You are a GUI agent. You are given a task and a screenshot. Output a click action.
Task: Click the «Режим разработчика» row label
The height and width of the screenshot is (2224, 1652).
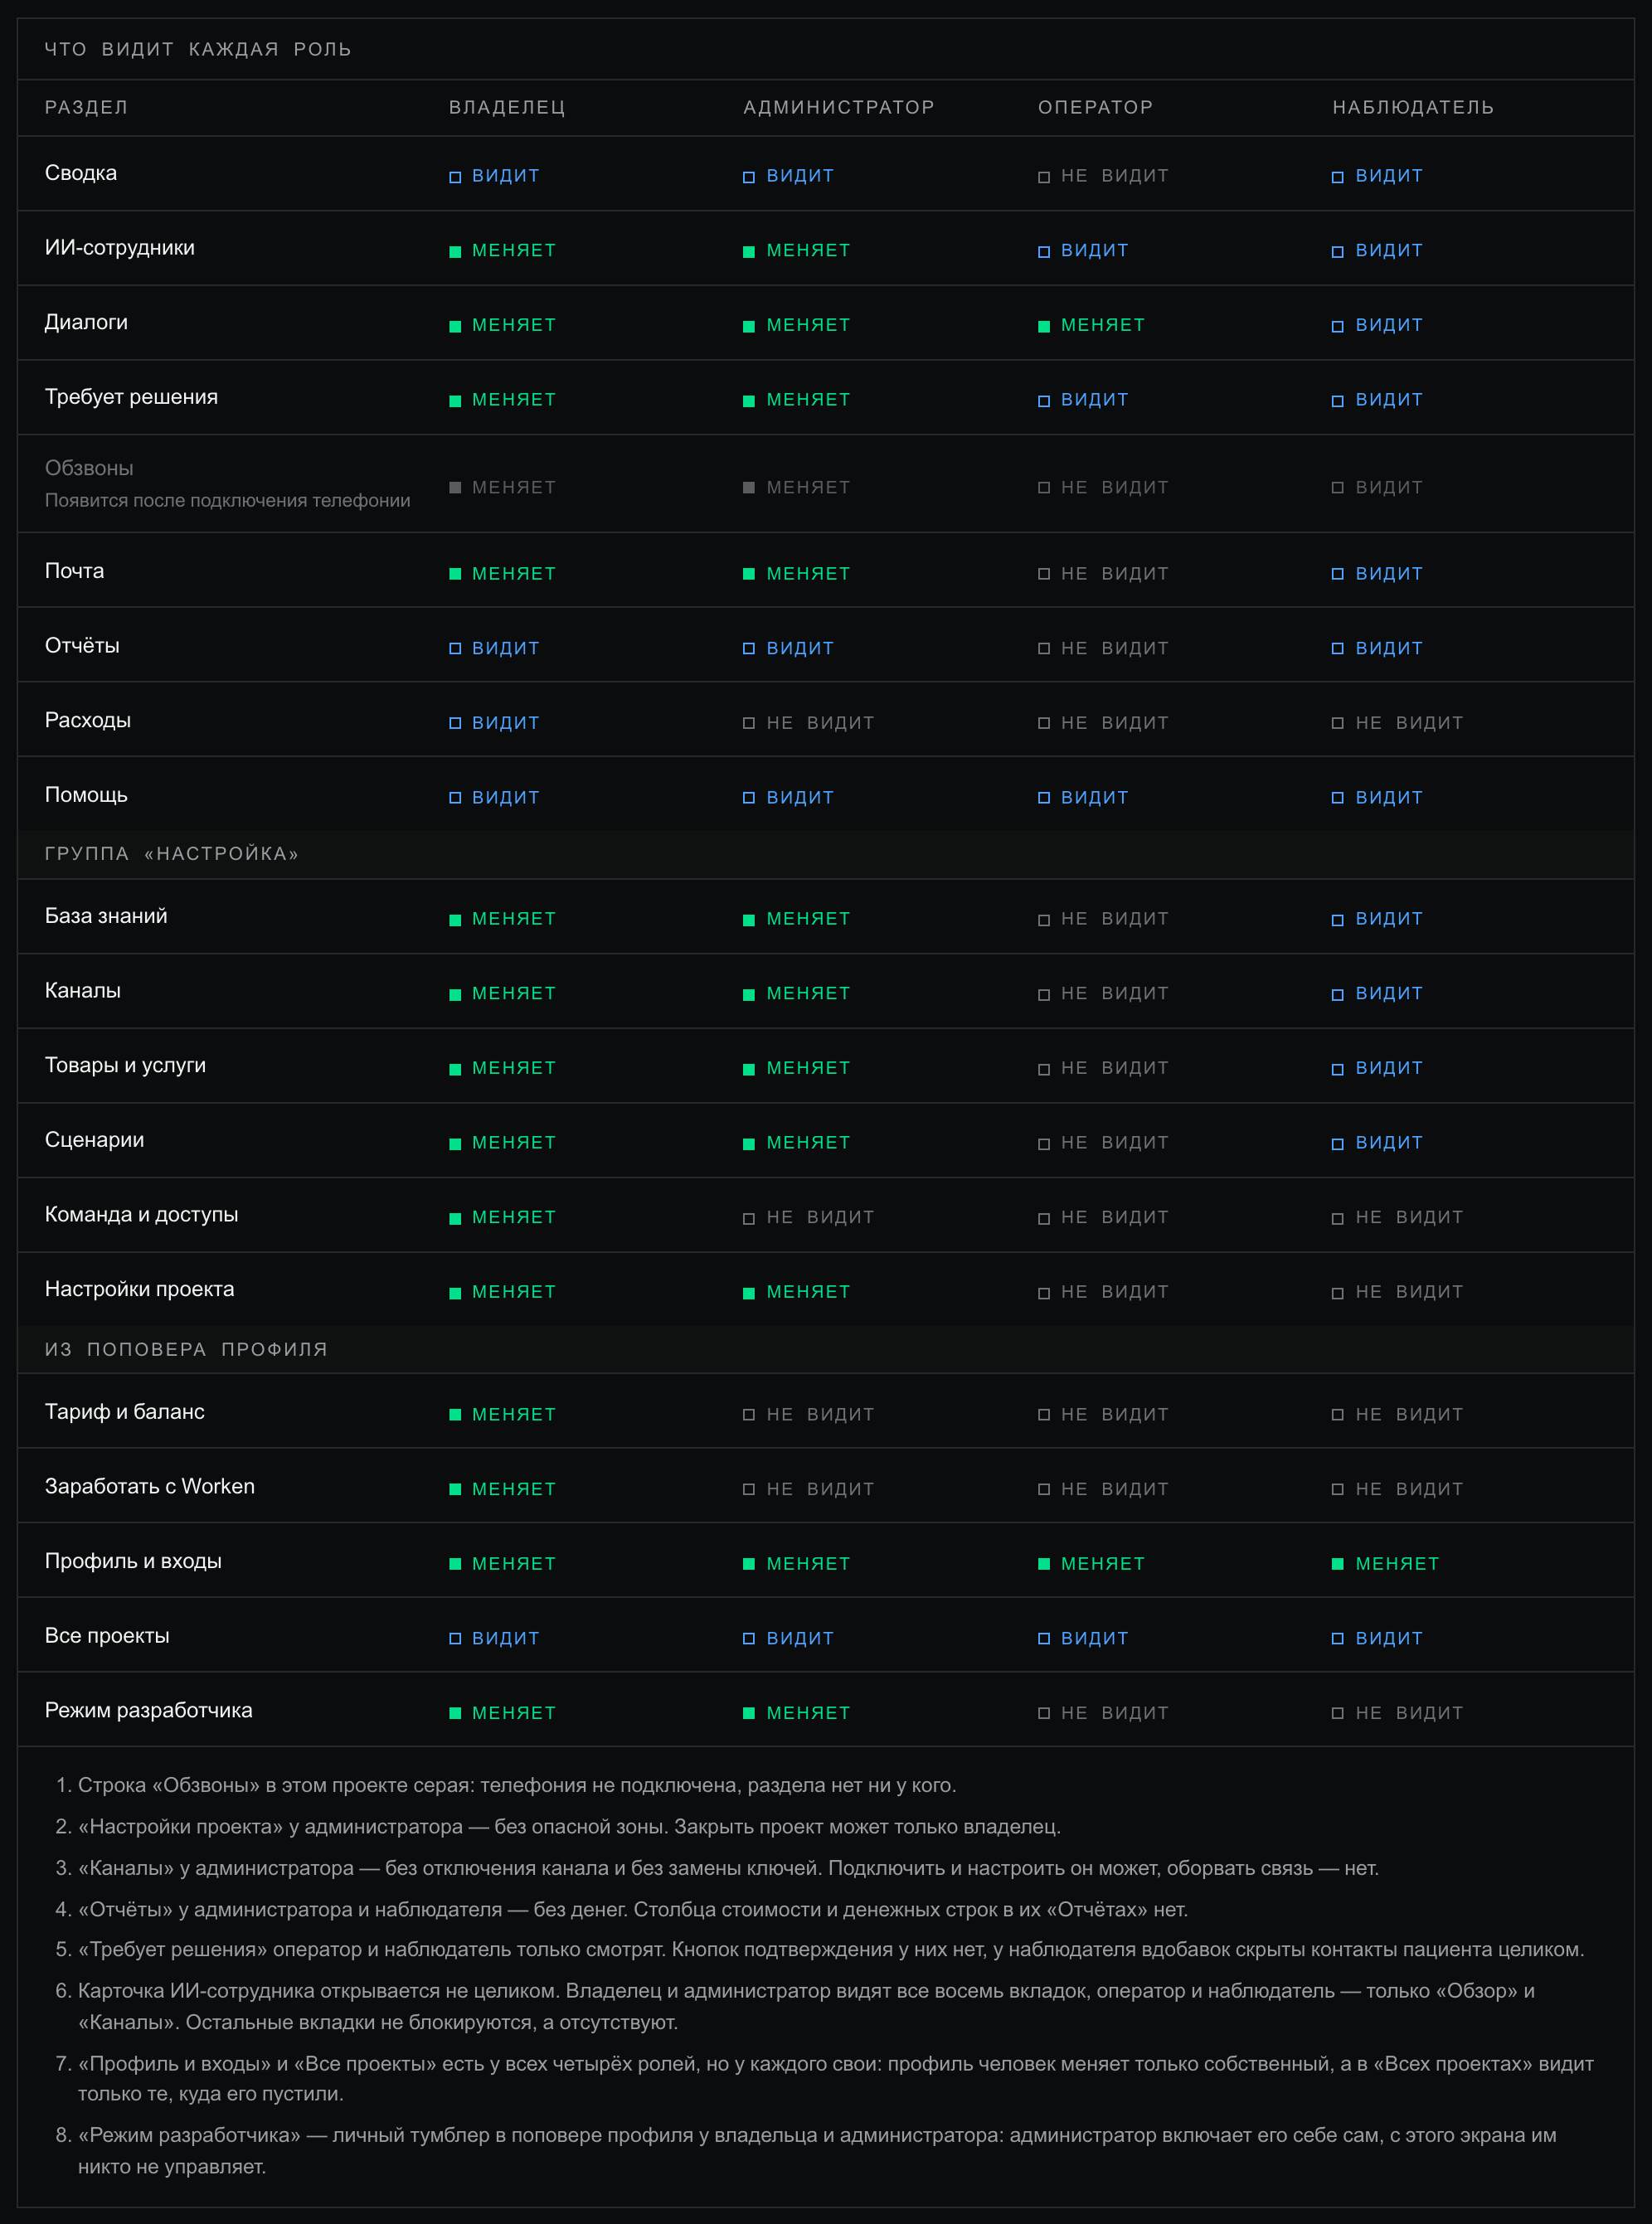[x=148, y=1710]
